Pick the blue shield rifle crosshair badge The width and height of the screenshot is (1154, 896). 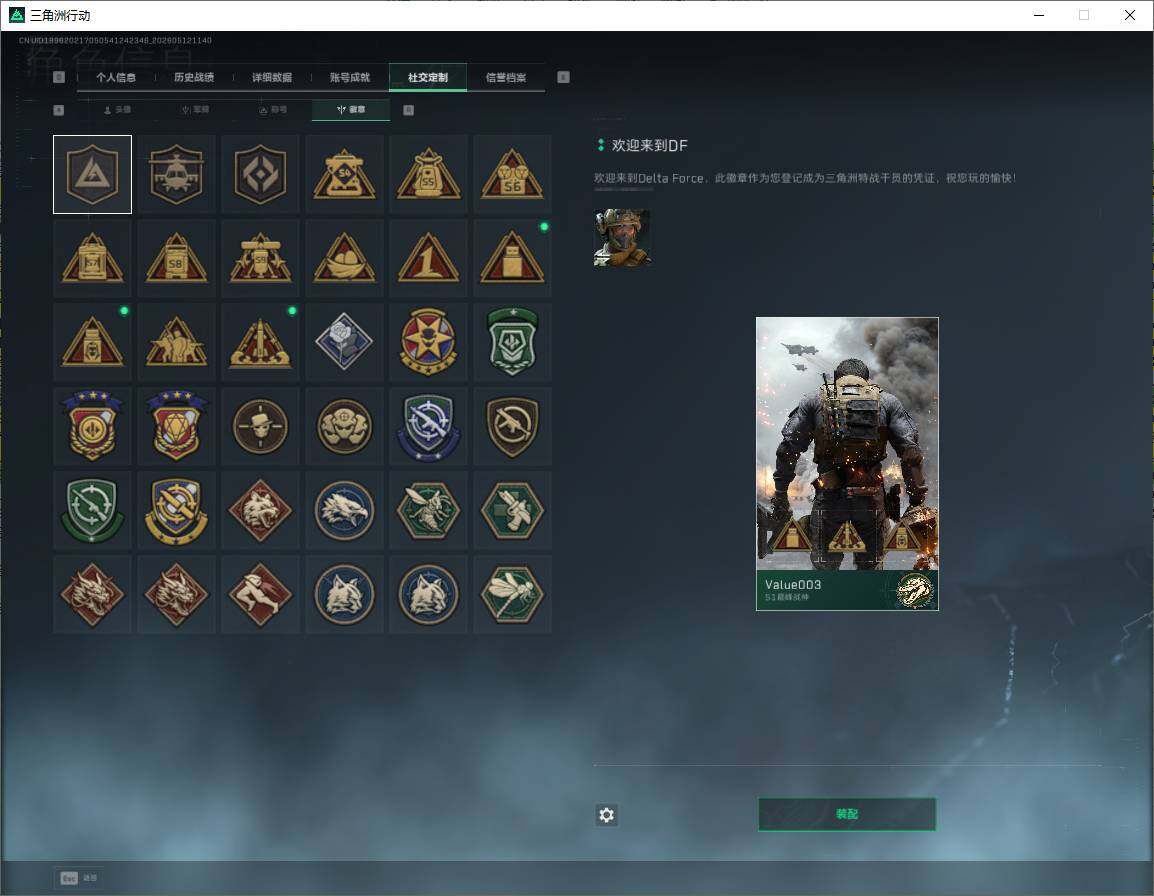click(428, 426)
